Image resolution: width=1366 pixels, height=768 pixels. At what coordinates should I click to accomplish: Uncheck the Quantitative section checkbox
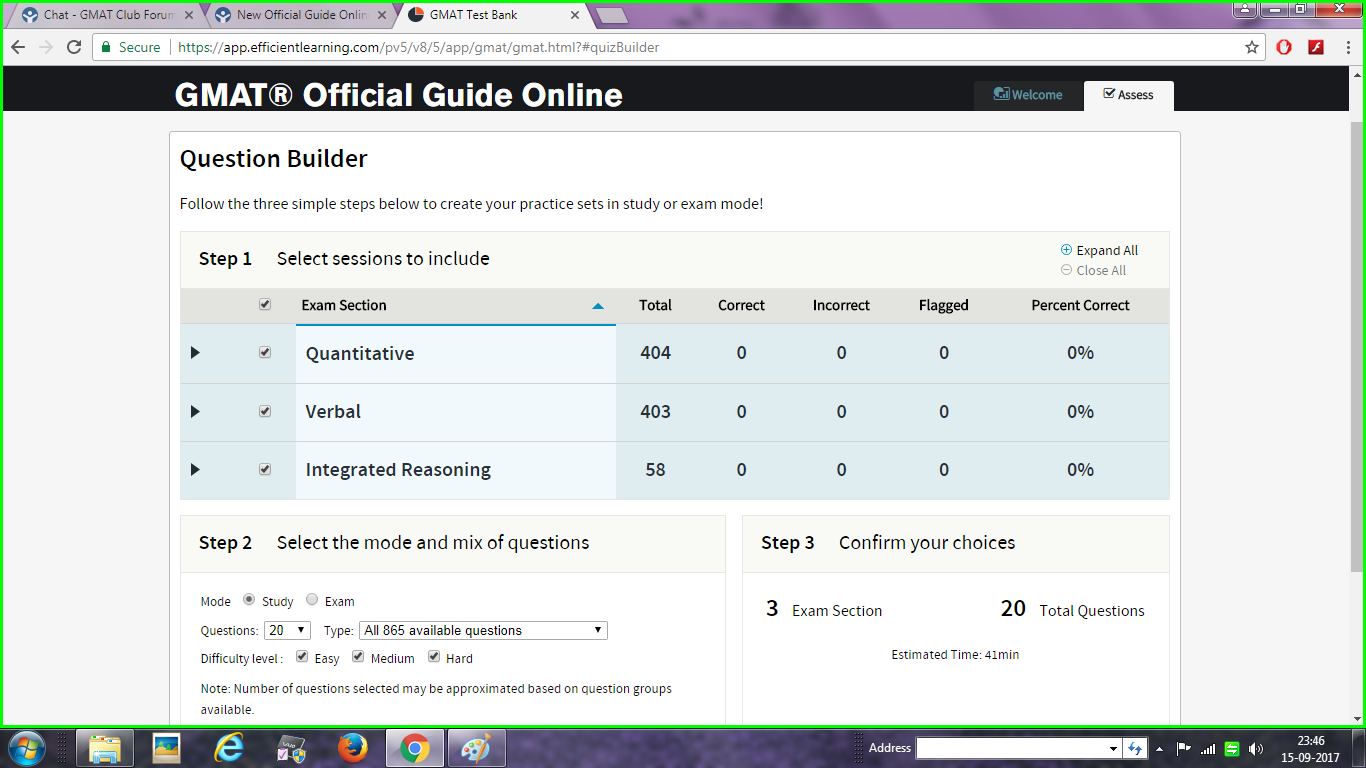click(x=265, y=353)
